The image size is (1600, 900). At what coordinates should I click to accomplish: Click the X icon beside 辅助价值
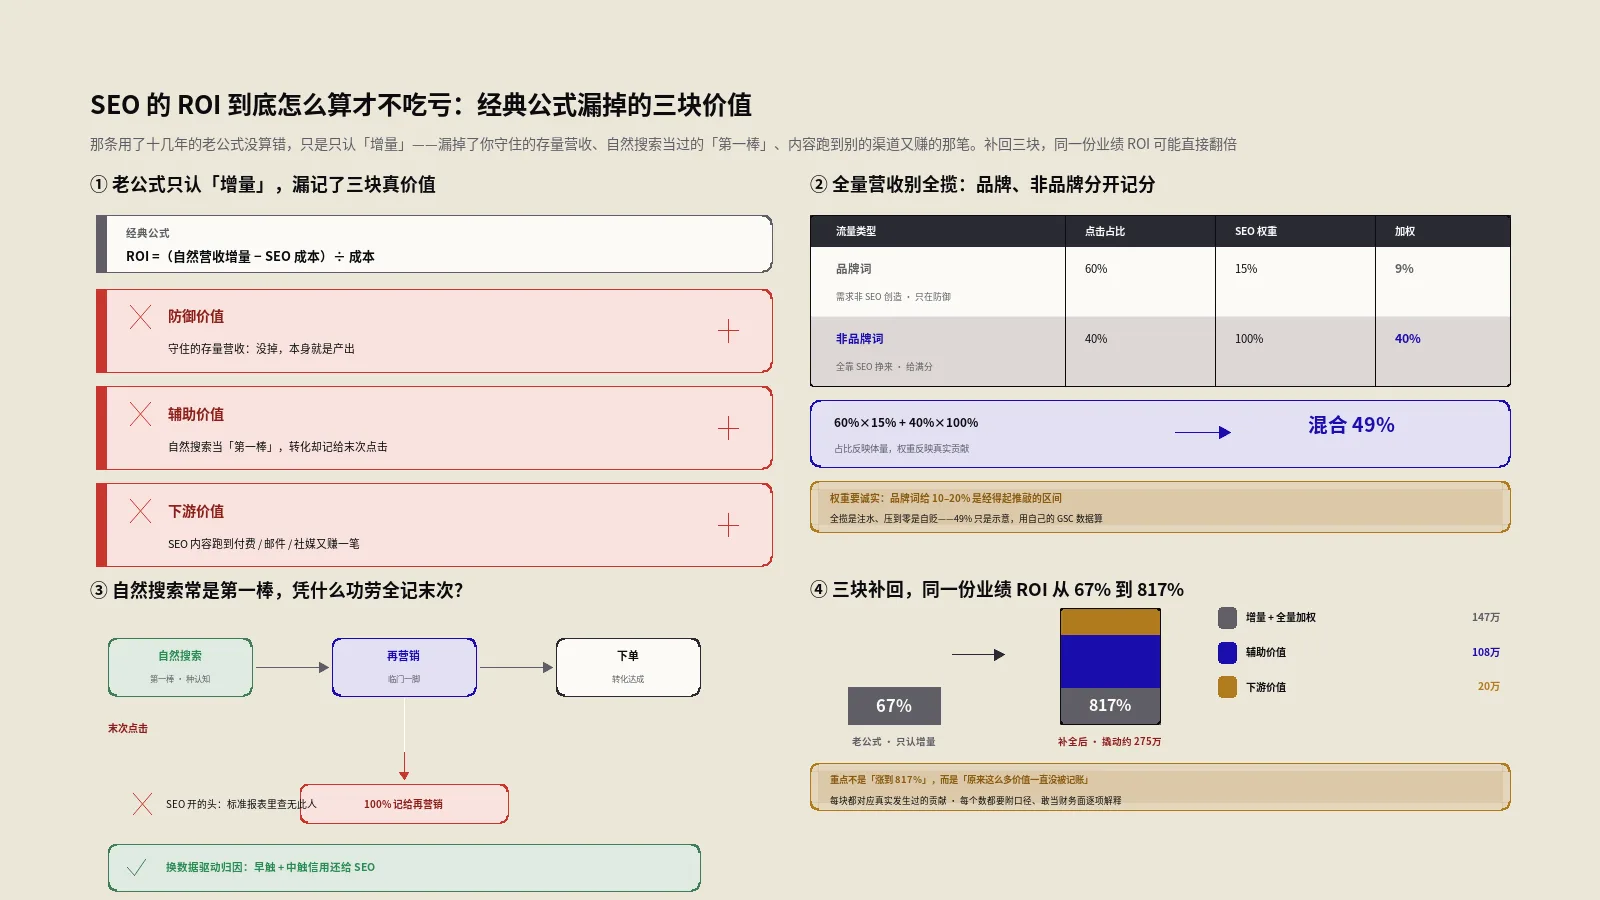(141, 414)
